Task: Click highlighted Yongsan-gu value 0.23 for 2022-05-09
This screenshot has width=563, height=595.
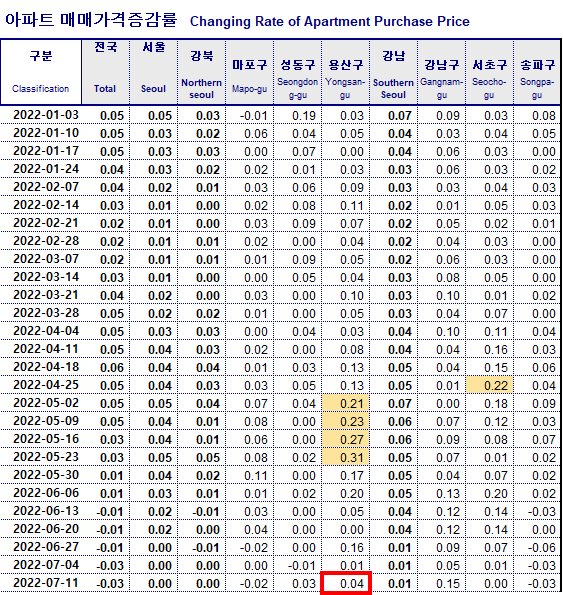Action: [x=346, y=421]
